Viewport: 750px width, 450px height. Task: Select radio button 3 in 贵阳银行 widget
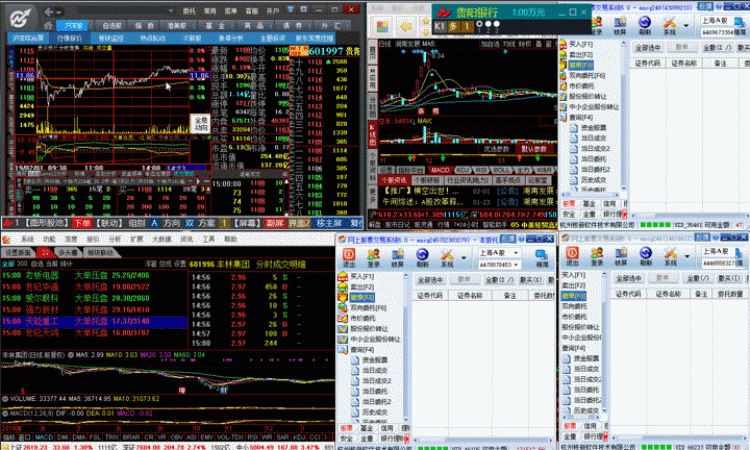point(496,24)
